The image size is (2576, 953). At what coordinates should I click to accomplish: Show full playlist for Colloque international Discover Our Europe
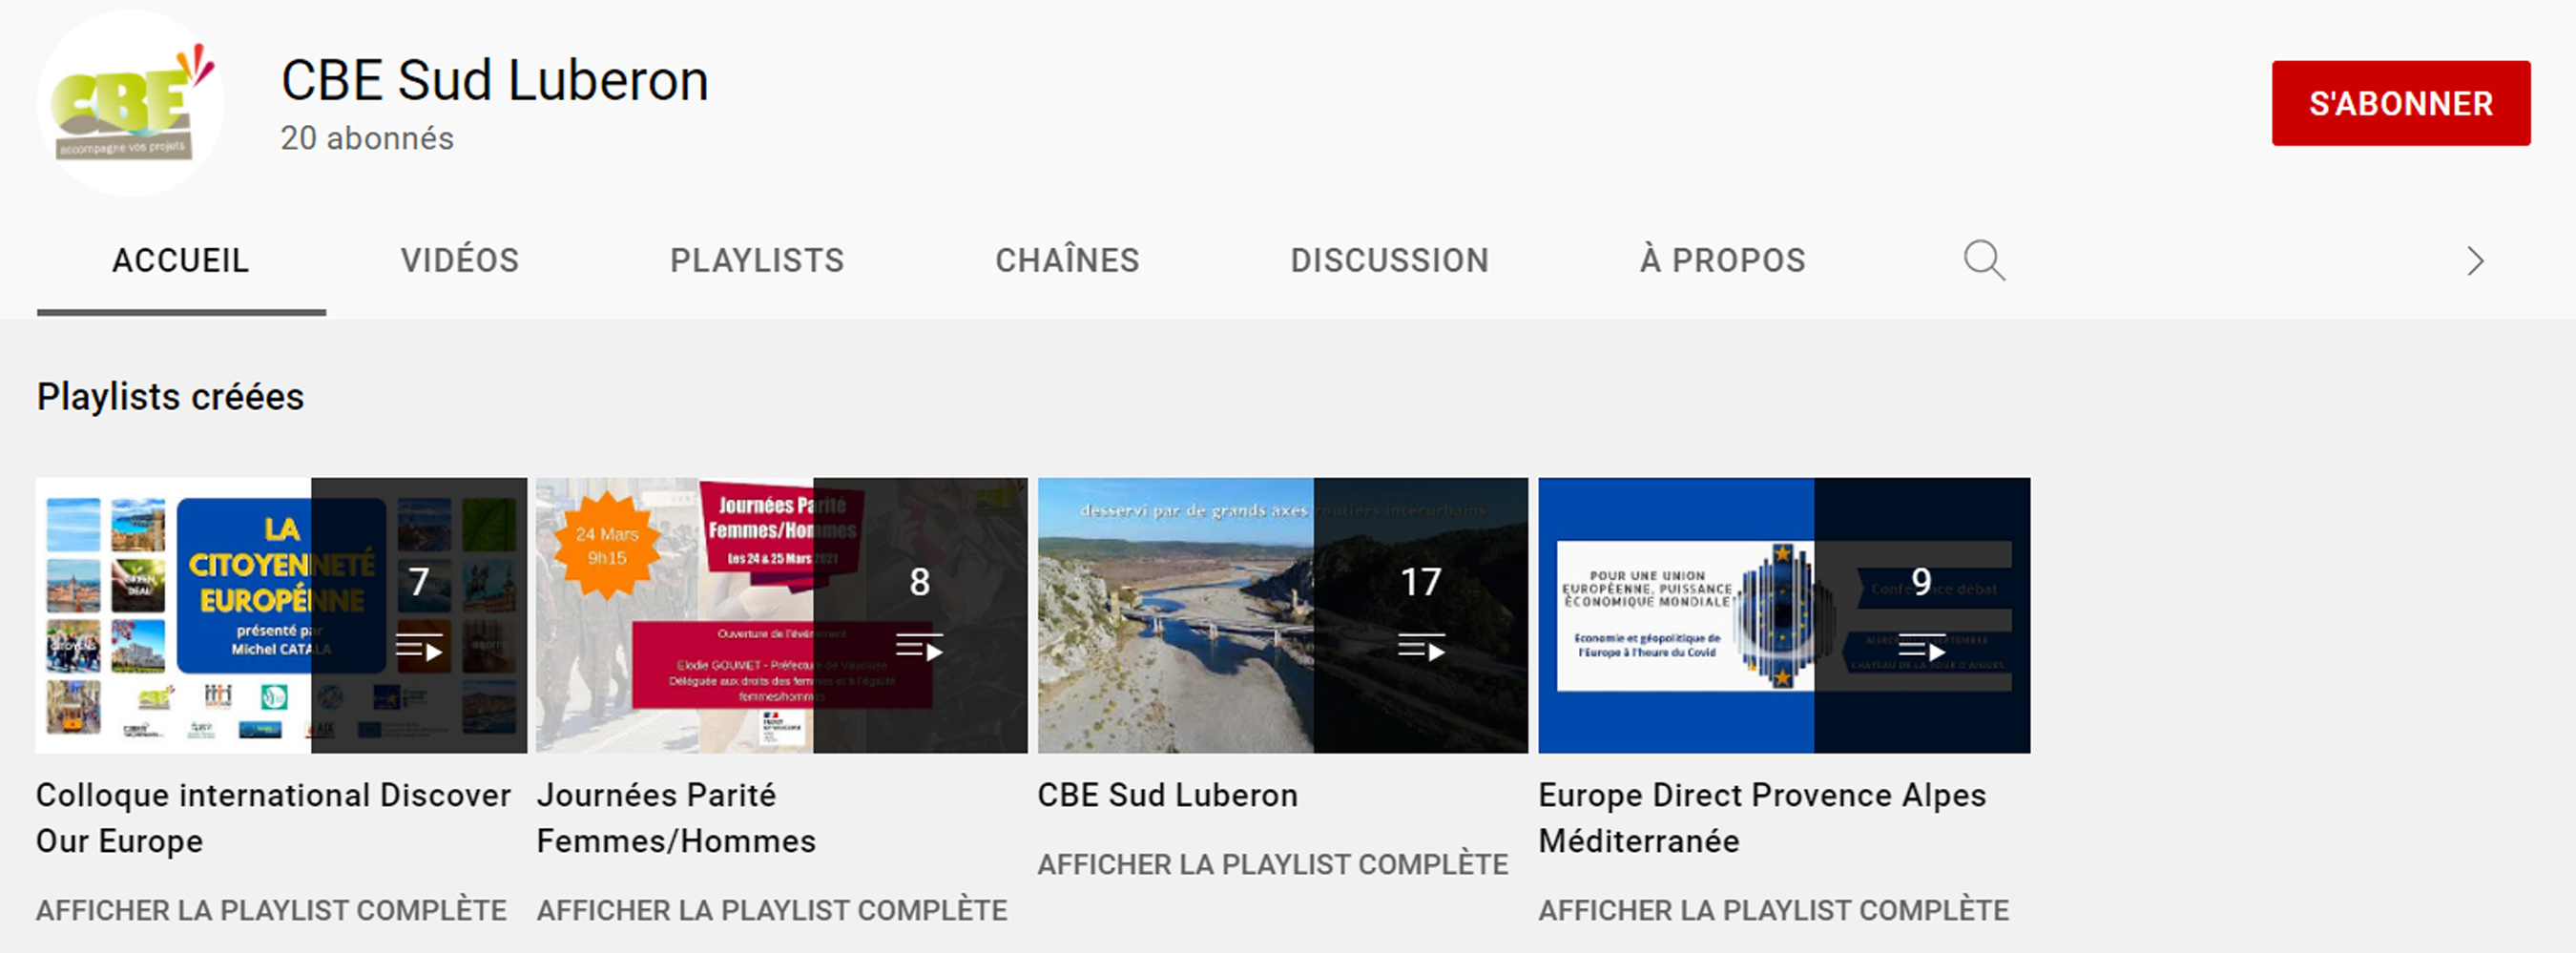click(271, 910)
